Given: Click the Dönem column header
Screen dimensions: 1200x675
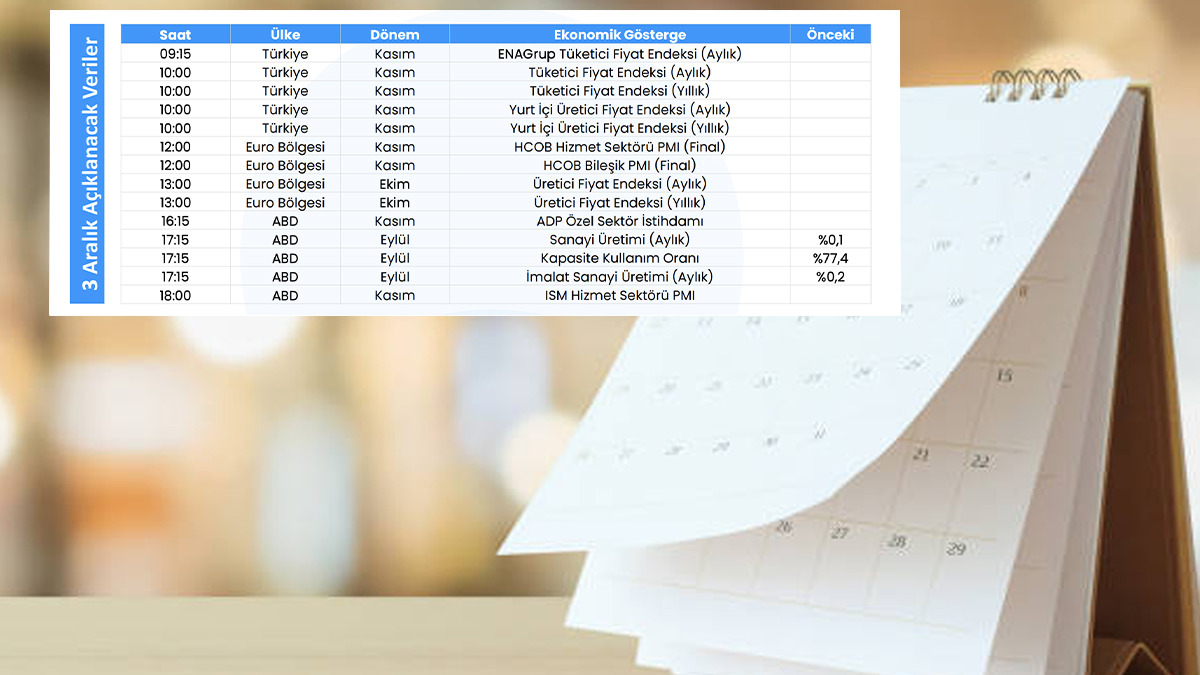Looking at the screenshot, I should click(395, 35).
